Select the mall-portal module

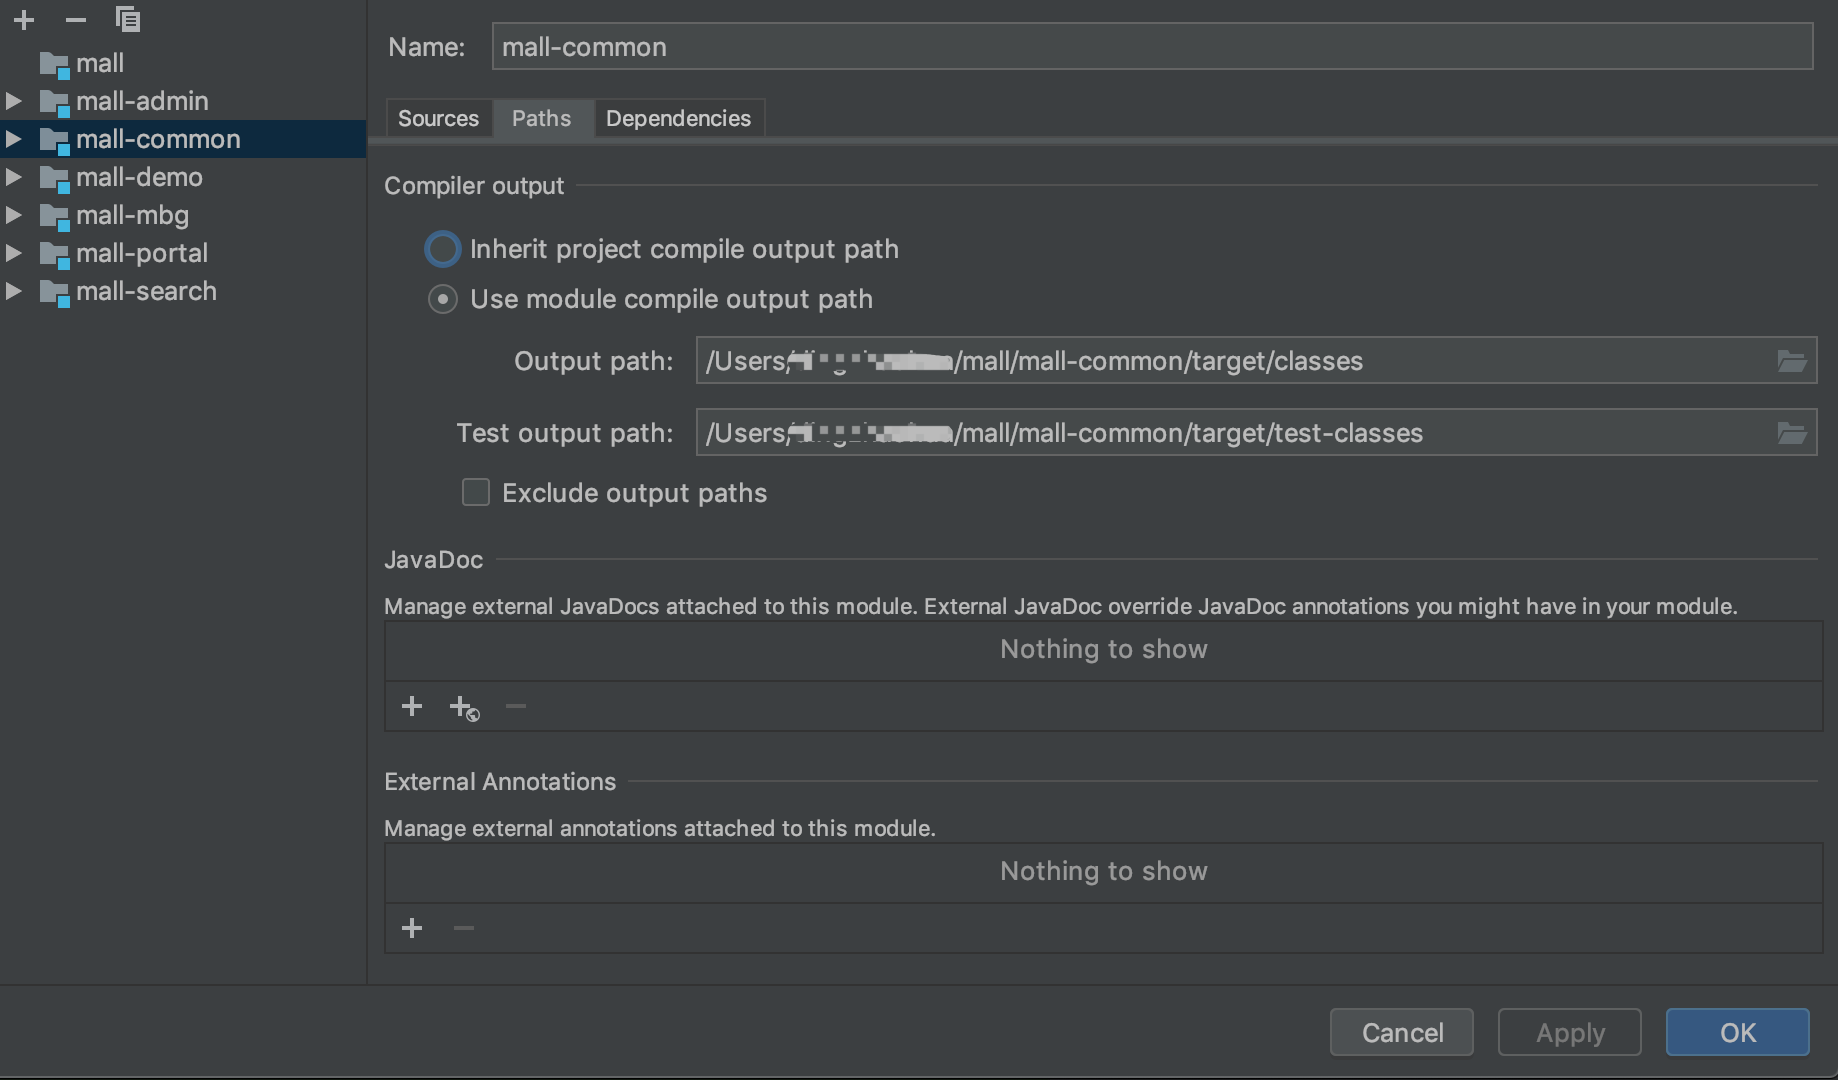pos(142,253)
